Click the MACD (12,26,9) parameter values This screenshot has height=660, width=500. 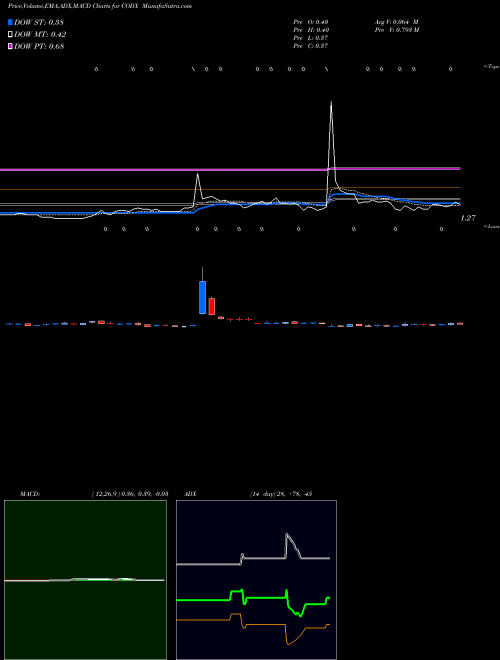tap(130, 494)
